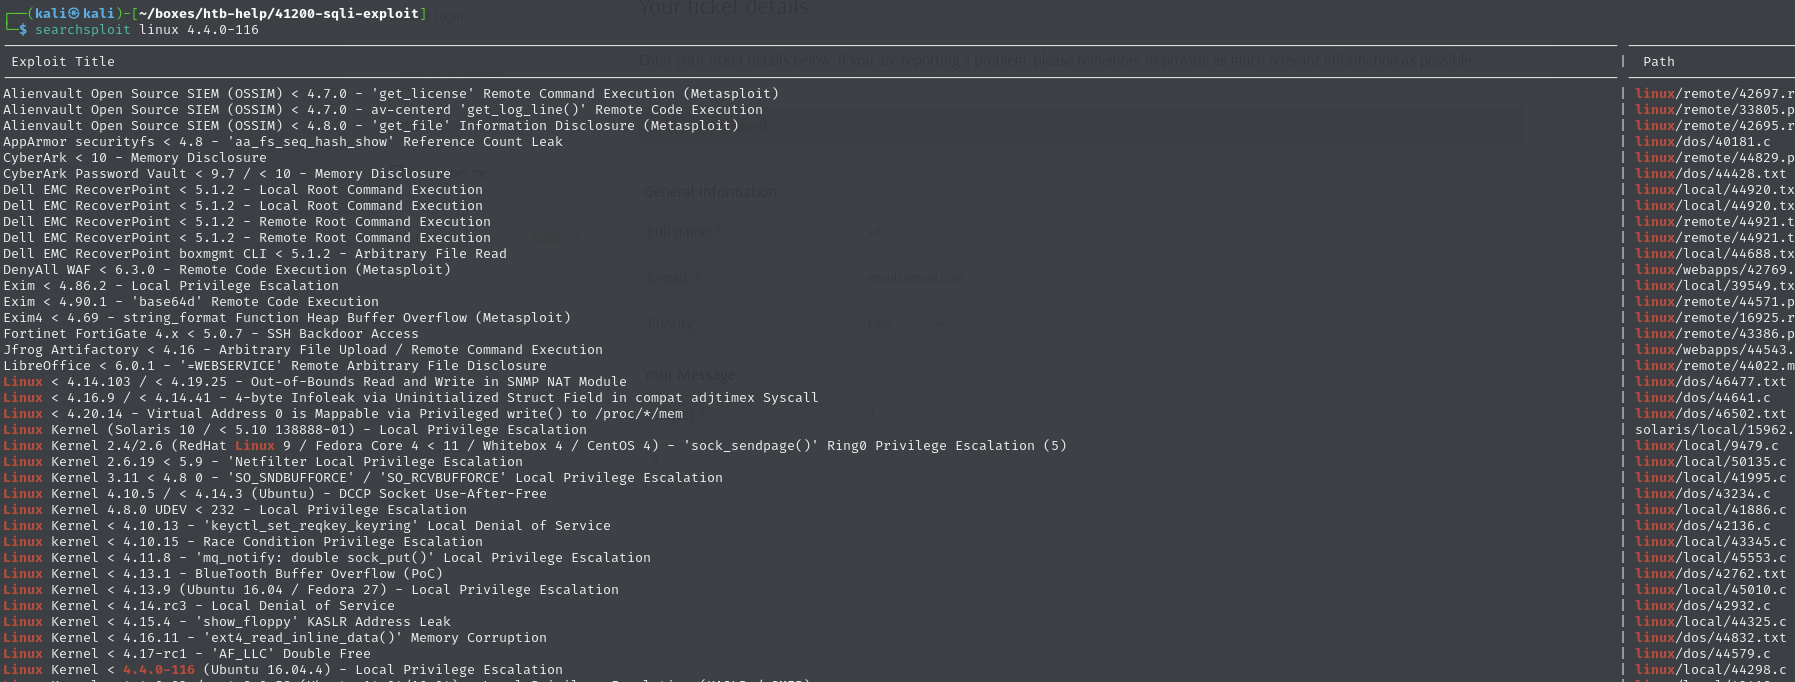Click the 'Exim < 4.86.2' Local Privilege Escalation line

coord(170,286)
